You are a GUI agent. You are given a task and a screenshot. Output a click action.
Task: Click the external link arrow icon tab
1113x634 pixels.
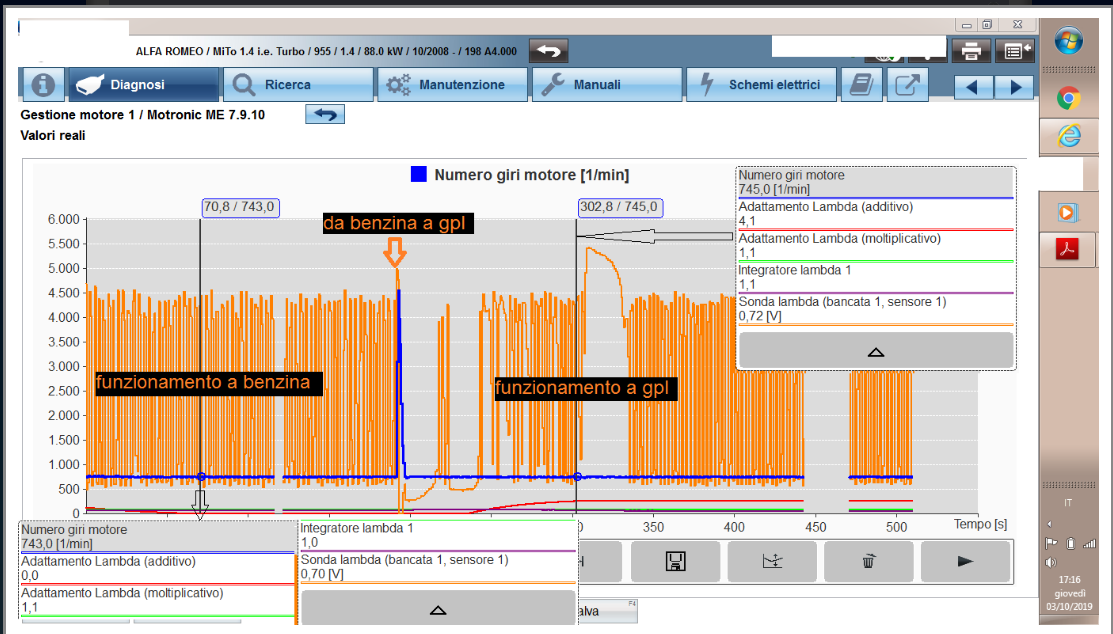[x=907, y=84]
